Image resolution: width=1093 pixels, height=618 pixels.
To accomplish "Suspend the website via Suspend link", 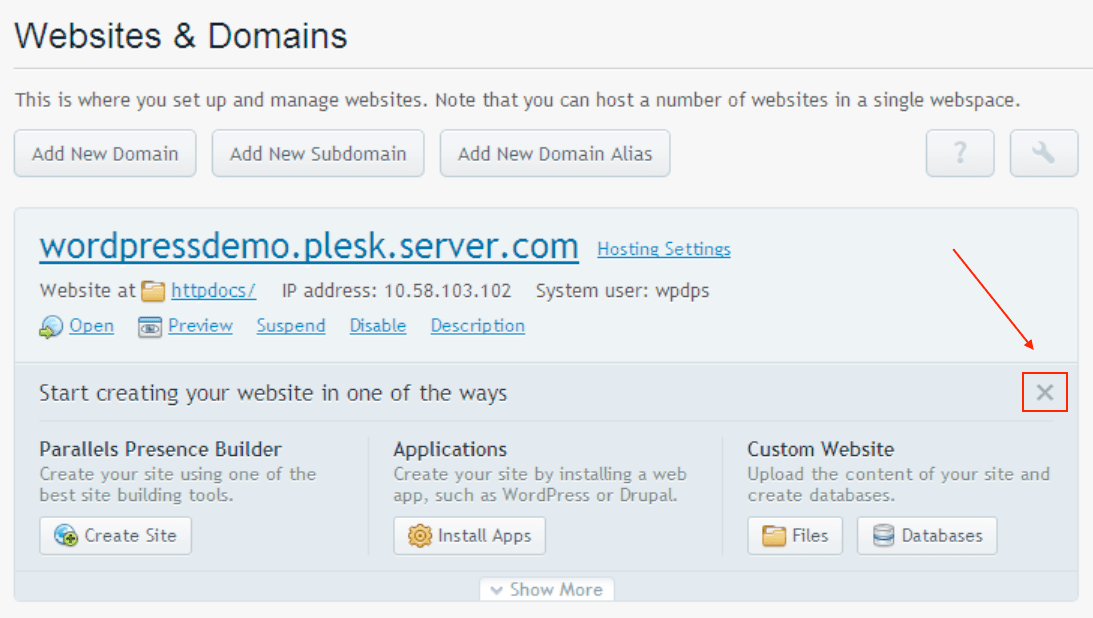I will point(290,326).
